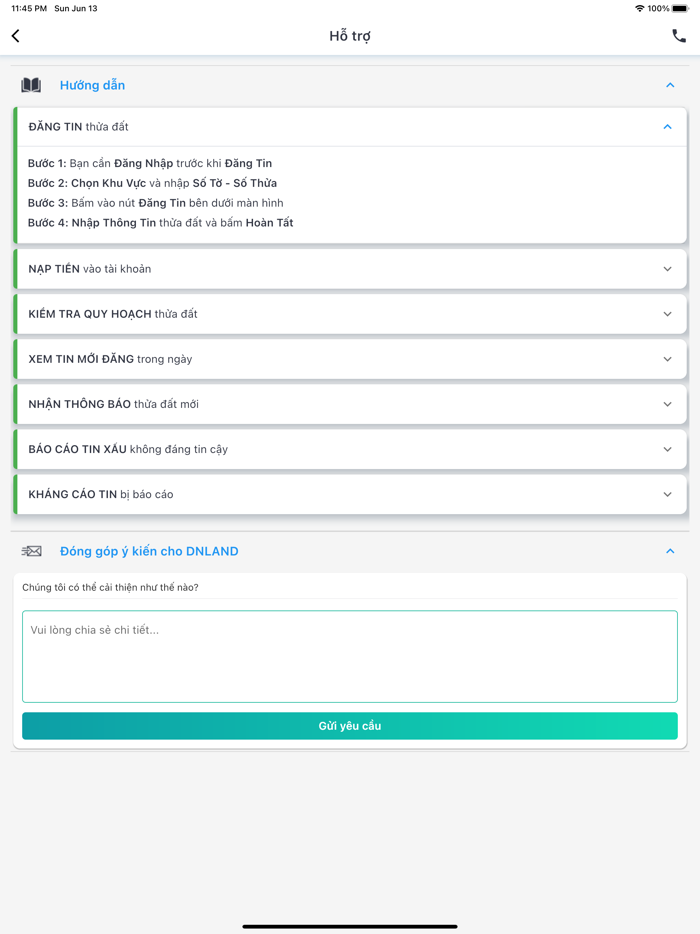
Task: Click the envelope feedback icon
Action: click(x=31, y=551)
